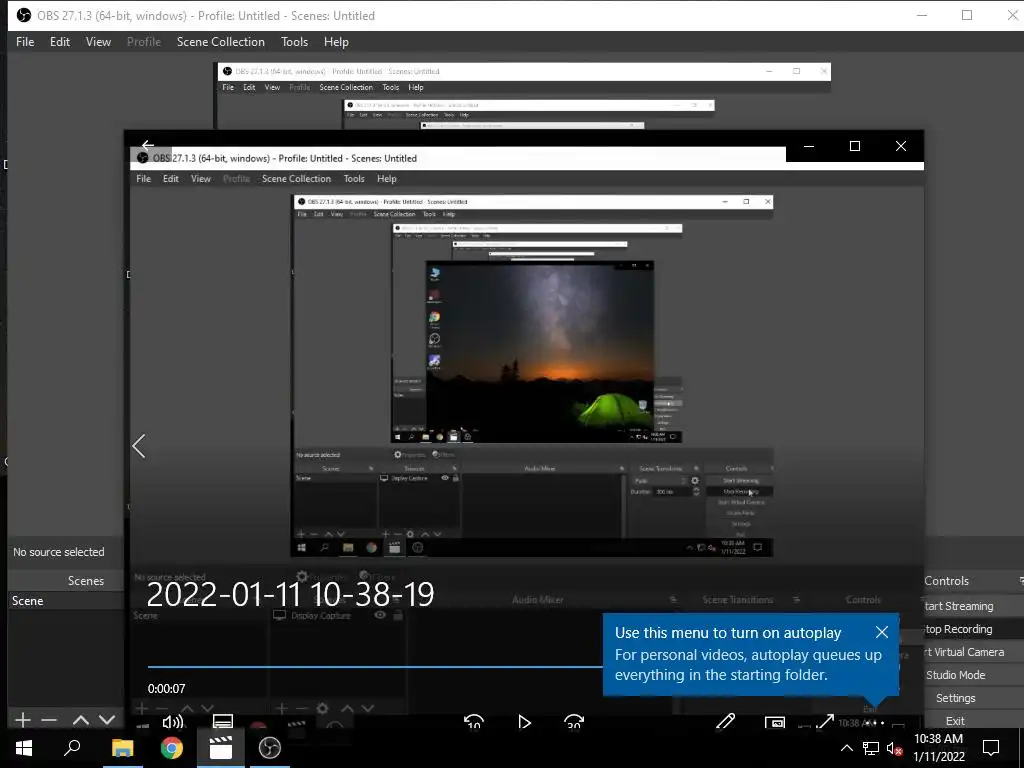This screenshot has height=768, width=1024.
Task: Select the Scene entry in Scenes list
Action: pos(65,601)
